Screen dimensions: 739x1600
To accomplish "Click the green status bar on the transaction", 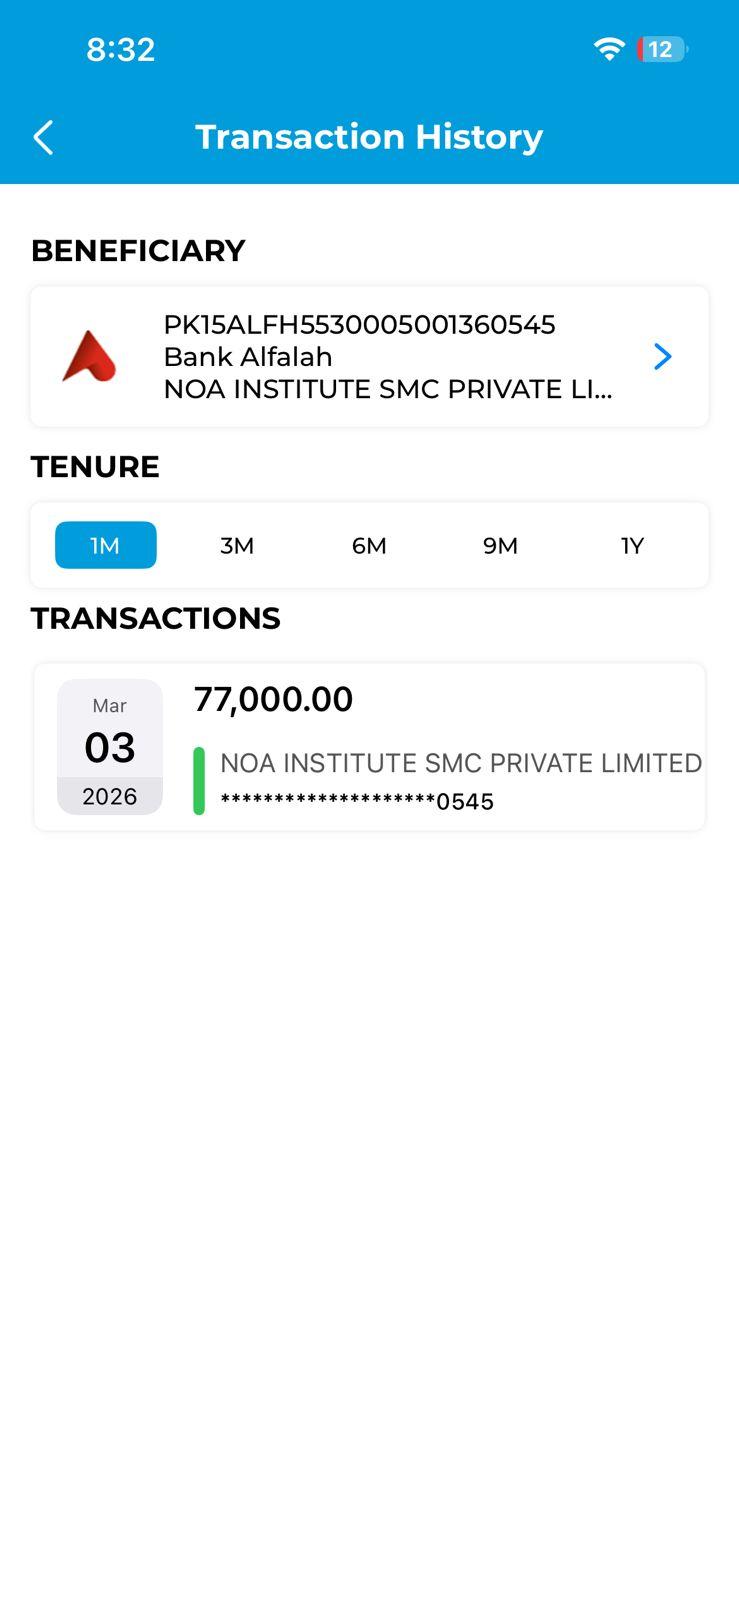I will pos(199,781).
